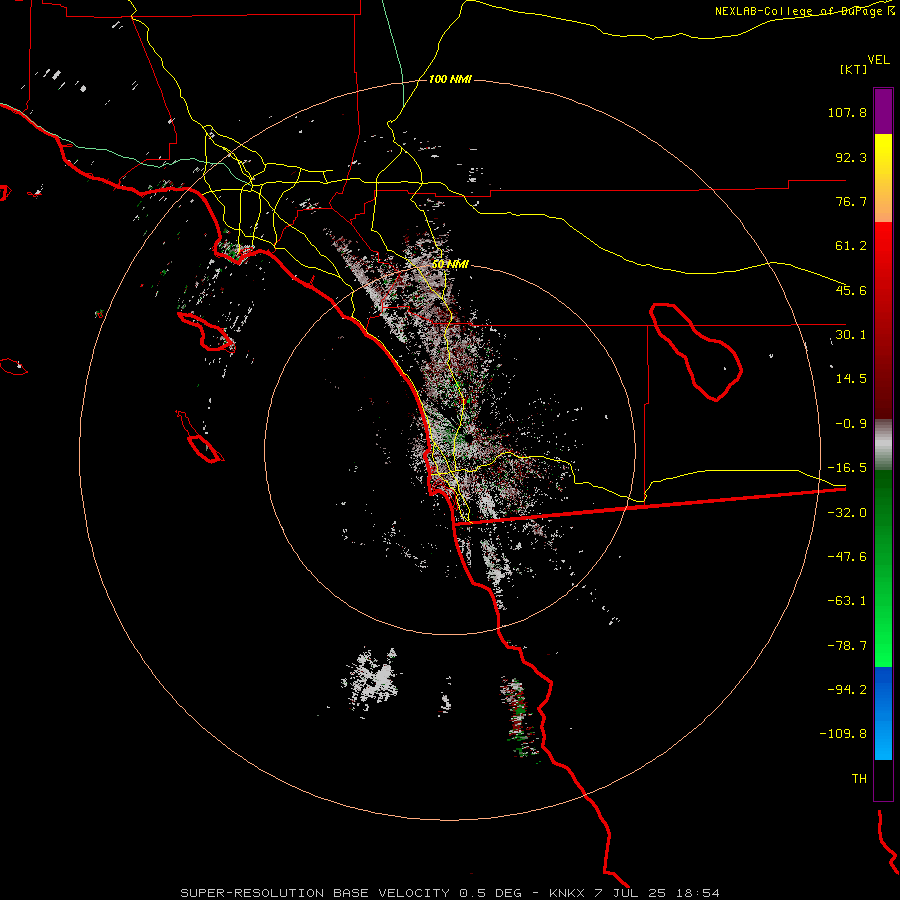The width and height of the screenshot is (900, 900).
Task: Click the 92.3 scale value
Action: [x=851, y=157]
